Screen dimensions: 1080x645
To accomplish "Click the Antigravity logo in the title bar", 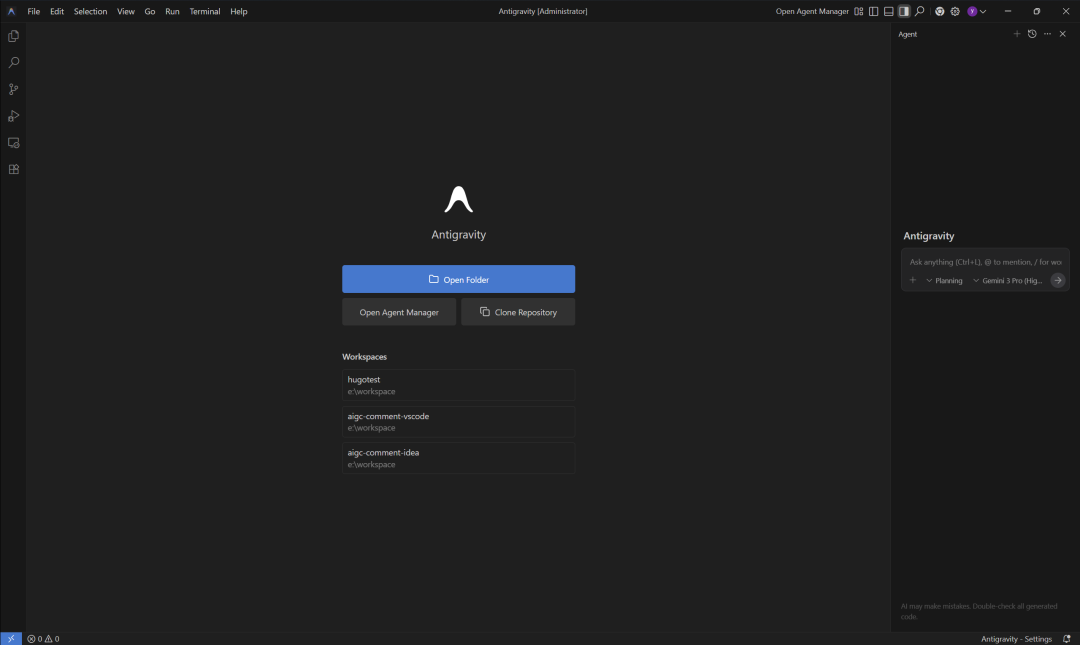I will tap(11, 11).
